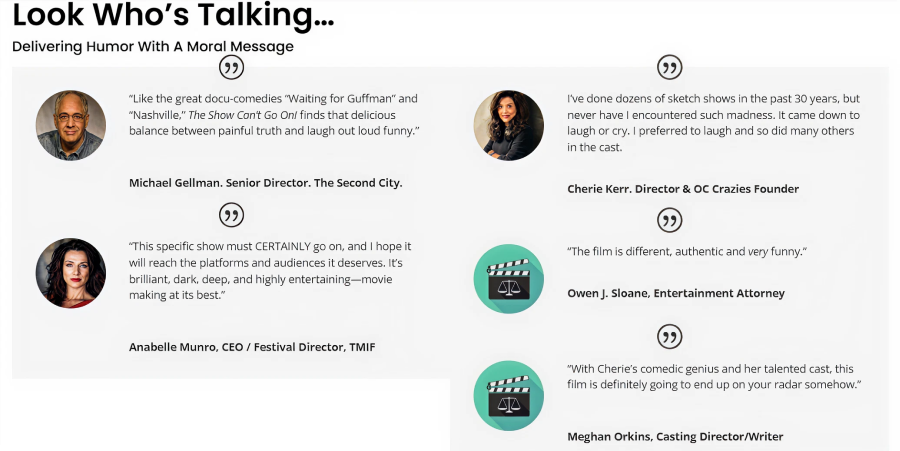Click Meghan Orkins, Casting Director/Writer text
The height and width of the screenshot is (451, 900).
pos(675,436)
